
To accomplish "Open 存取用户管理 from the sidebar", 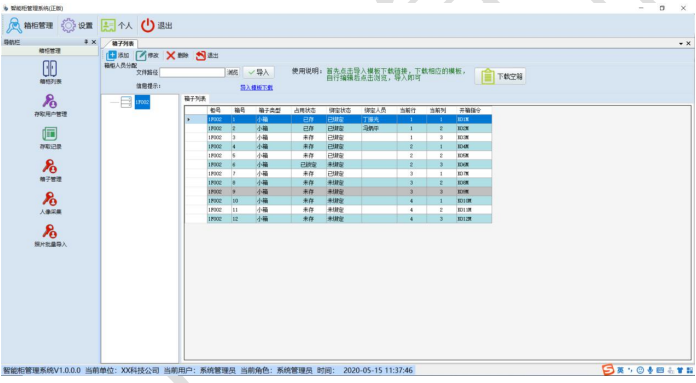I will pyautogui.click(x=50, y=105).
